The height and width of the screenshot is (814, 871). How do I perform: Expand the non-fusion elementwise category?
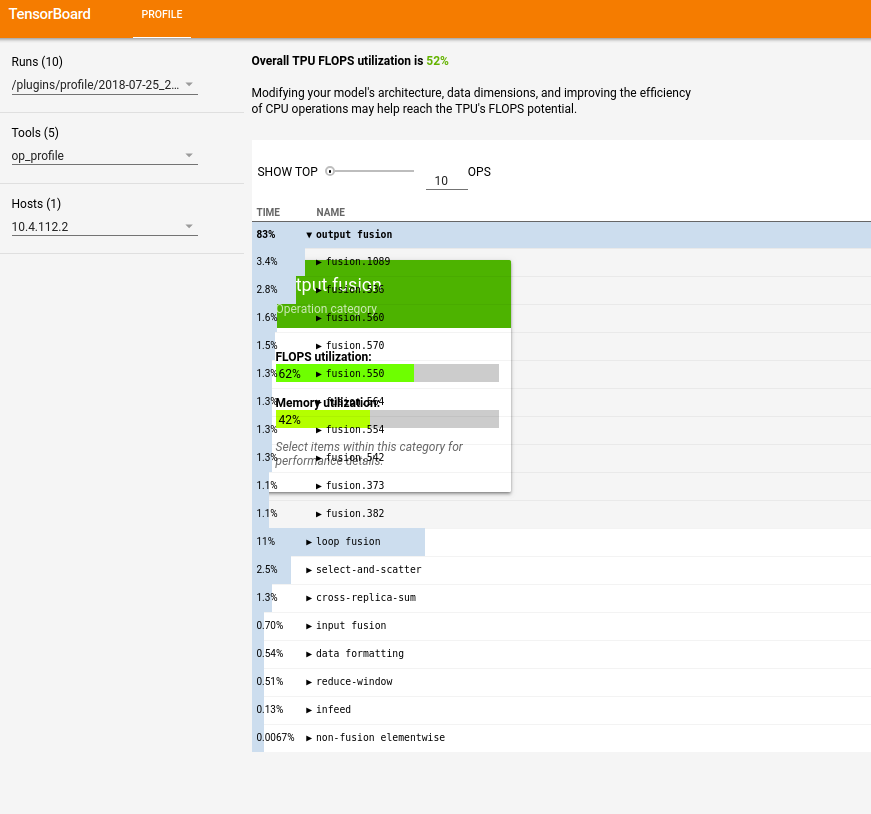(x=309, y=737)
